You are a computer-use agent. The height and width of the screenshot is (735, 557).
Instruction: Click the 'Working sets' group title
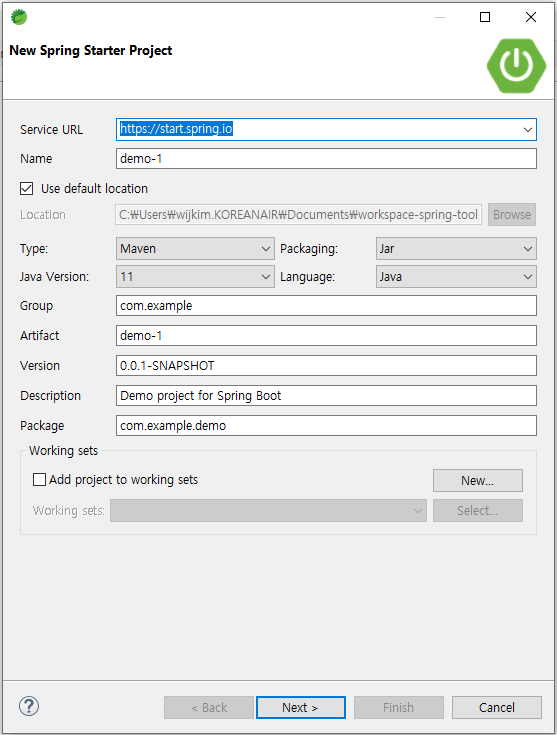pyautogui.click(x=63, y=450)
